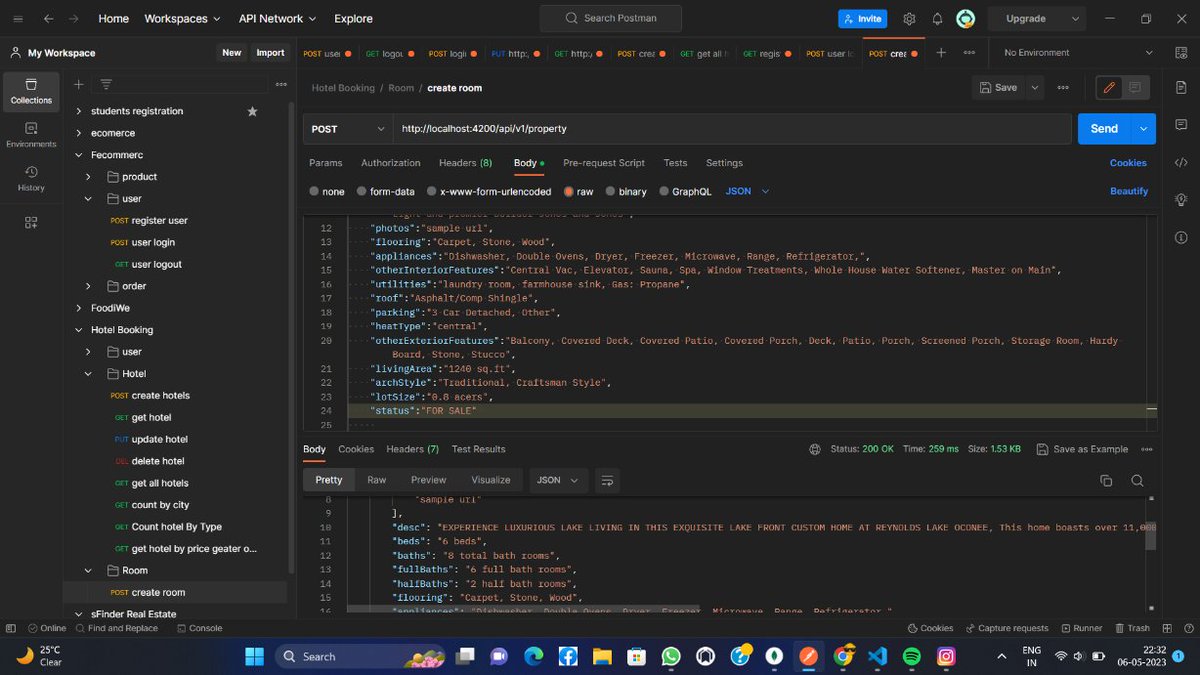Viewport: 1200px width, 675px height.
Task: Switch to the Authorization tab
Action: coord(391,163)
